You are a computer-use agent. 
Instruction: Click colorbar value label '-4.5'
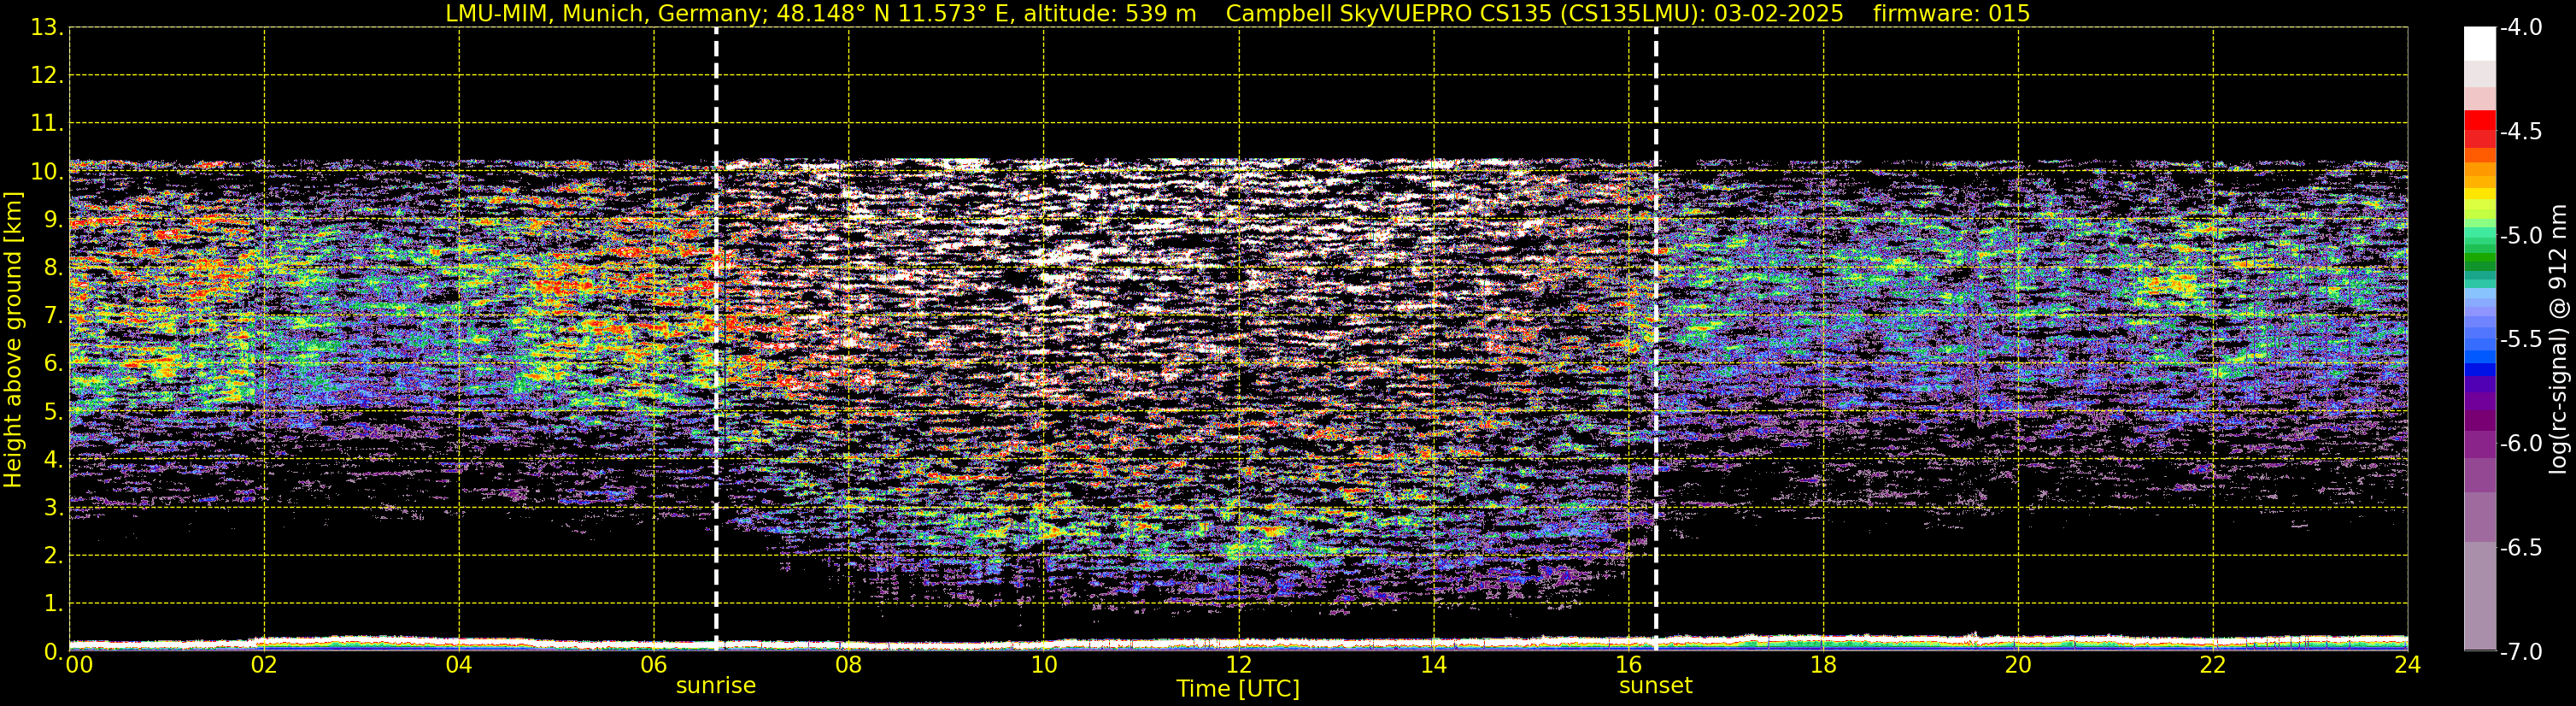2520,131
